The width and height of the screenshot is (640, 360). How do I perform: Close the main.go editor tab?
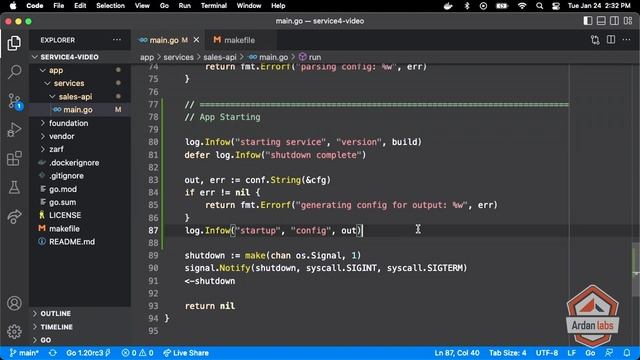click(x=196, y=40)
